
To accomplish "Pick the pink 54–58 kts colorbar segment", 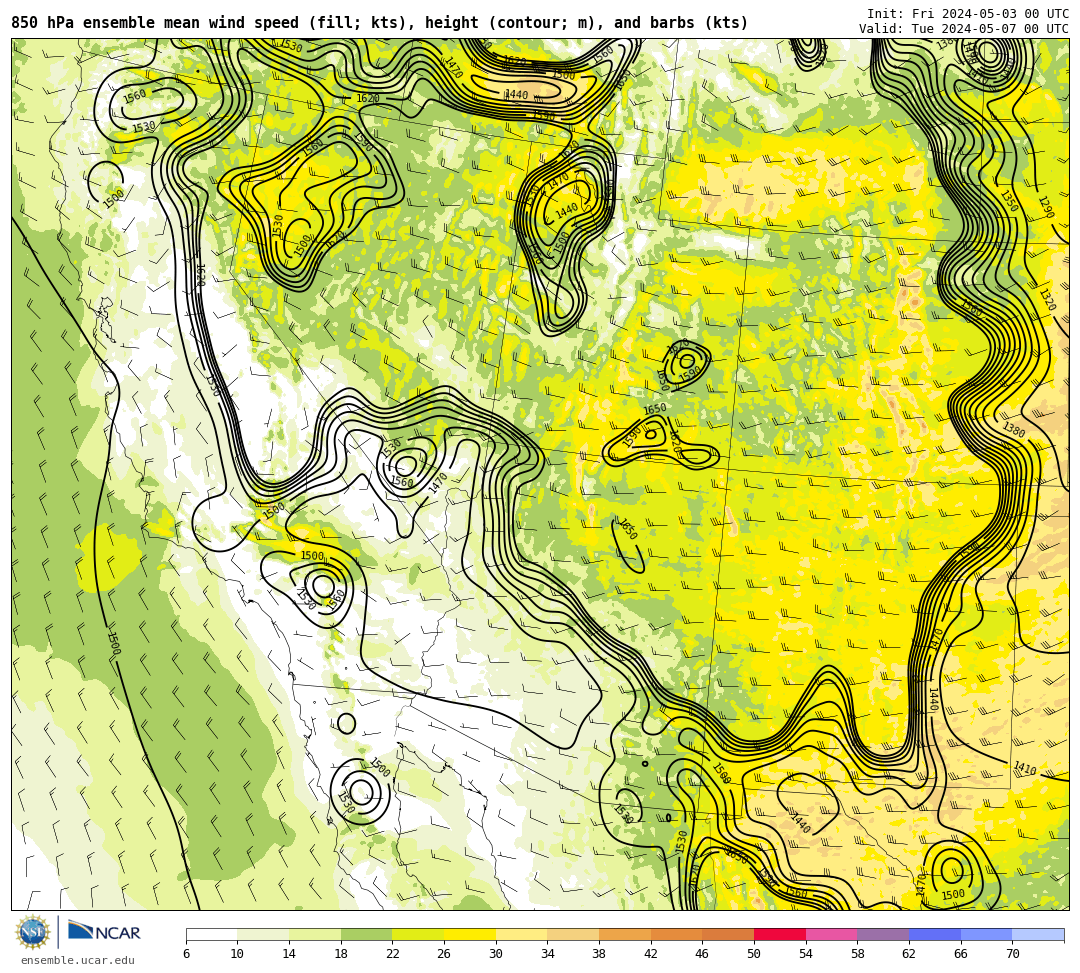I will point(831,934).
